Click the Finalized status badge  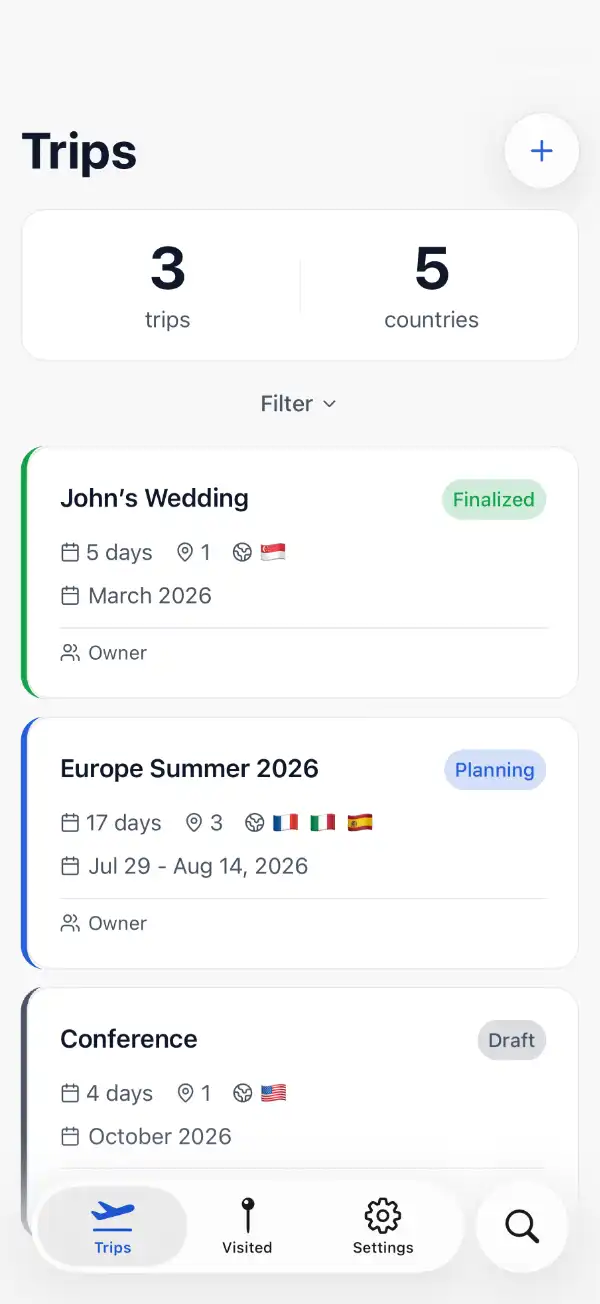point(493,498)
